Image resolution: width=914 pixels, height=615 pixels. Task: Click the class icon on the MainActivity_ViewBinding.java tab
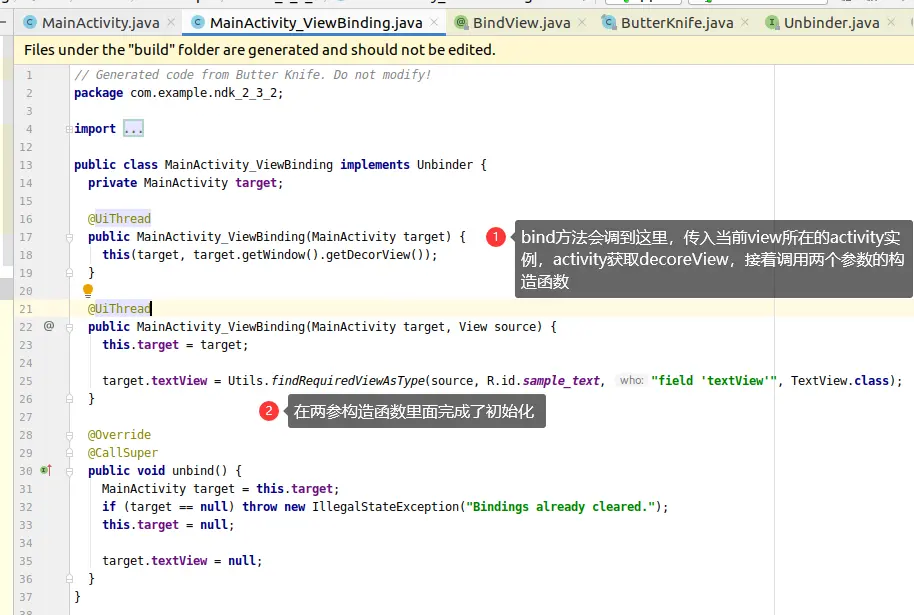tap(198, 23)
